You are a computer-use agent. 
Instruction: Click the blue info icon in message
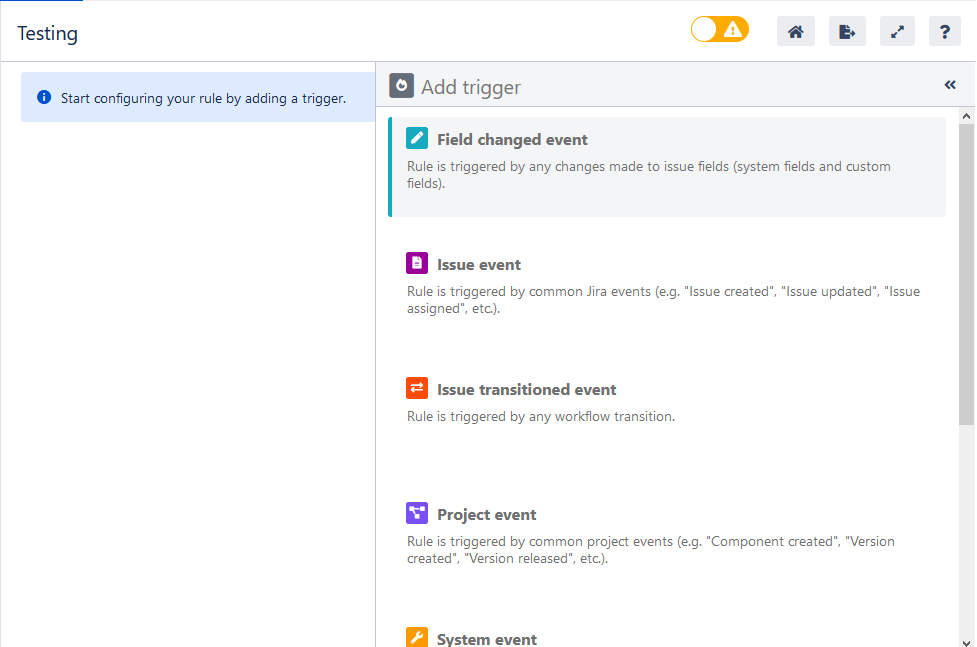point(44,98)
